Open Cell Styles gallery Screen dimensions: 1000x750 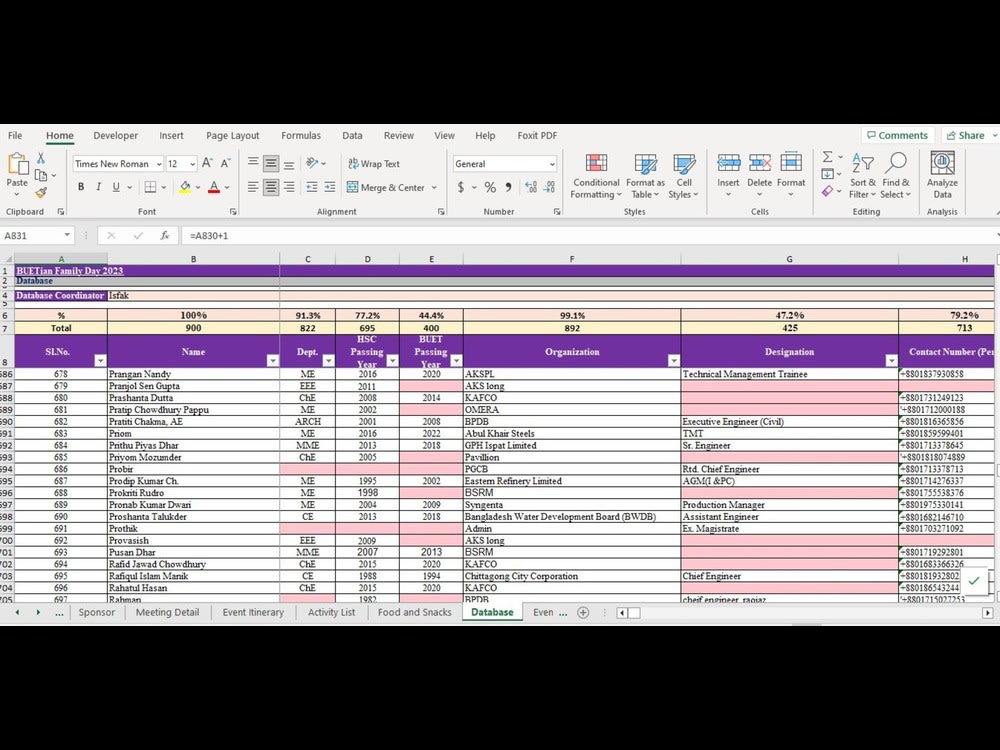pos(684,176)
